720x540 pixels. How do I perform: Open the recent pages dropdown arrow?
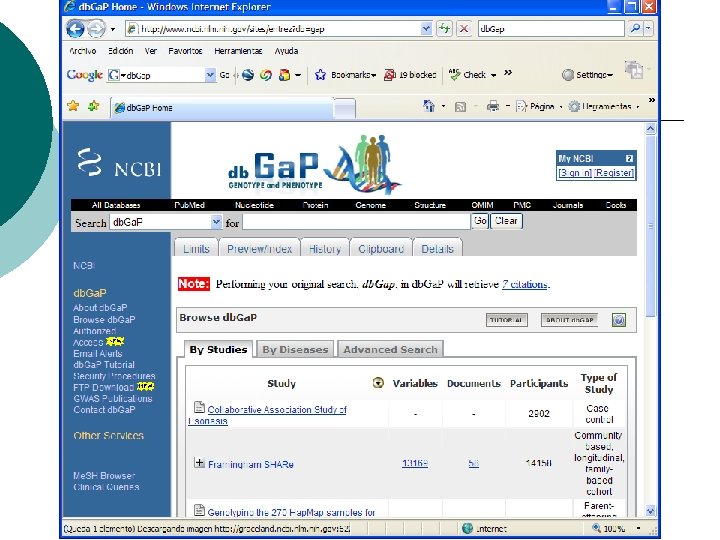click(x=112, y=29)
